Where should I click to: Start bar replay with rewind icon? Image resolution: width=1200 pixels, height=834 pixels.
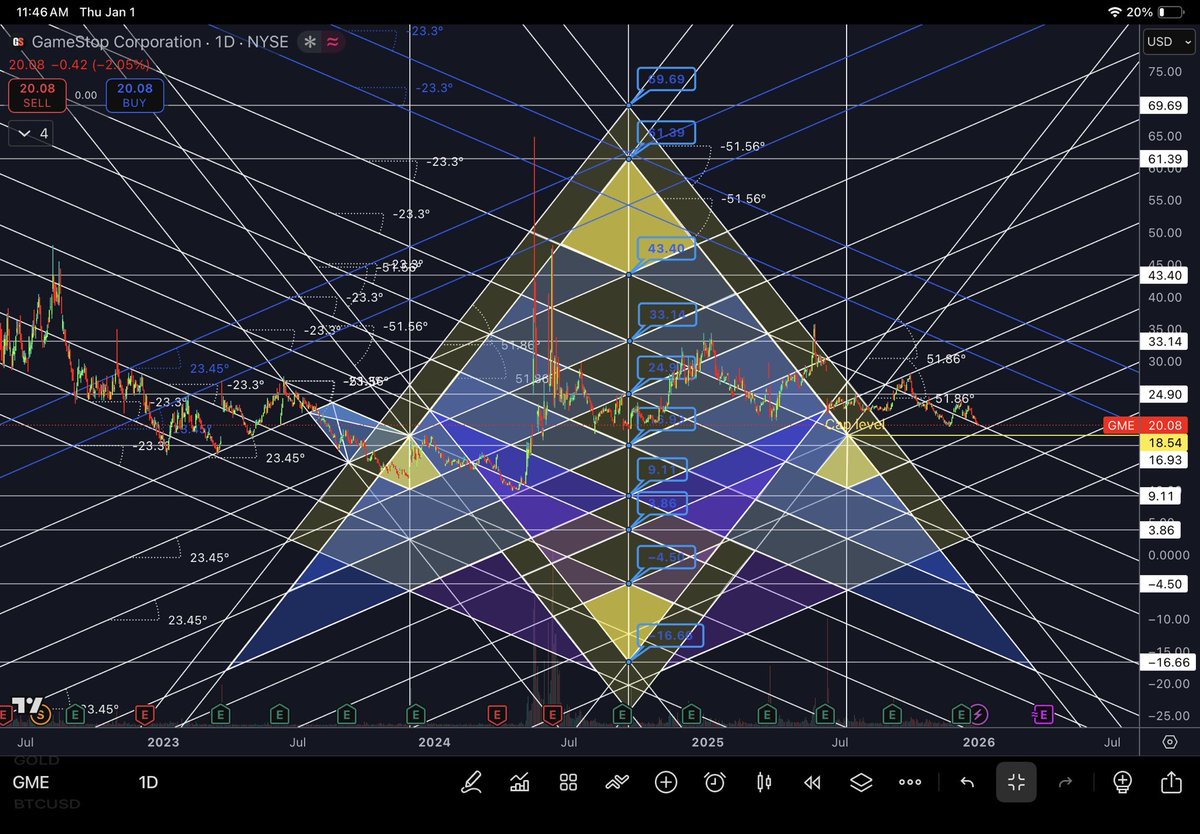pos(812,782)
